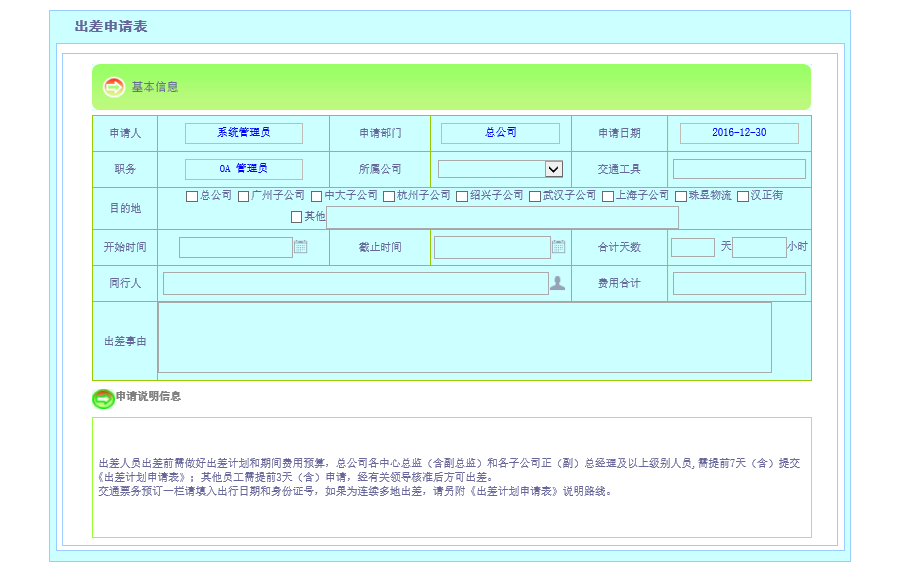Image resolution: width=900 pixels, height=576 pixels.
Task: Open the 开始时间 calendar picker icon
Action: 301,247
